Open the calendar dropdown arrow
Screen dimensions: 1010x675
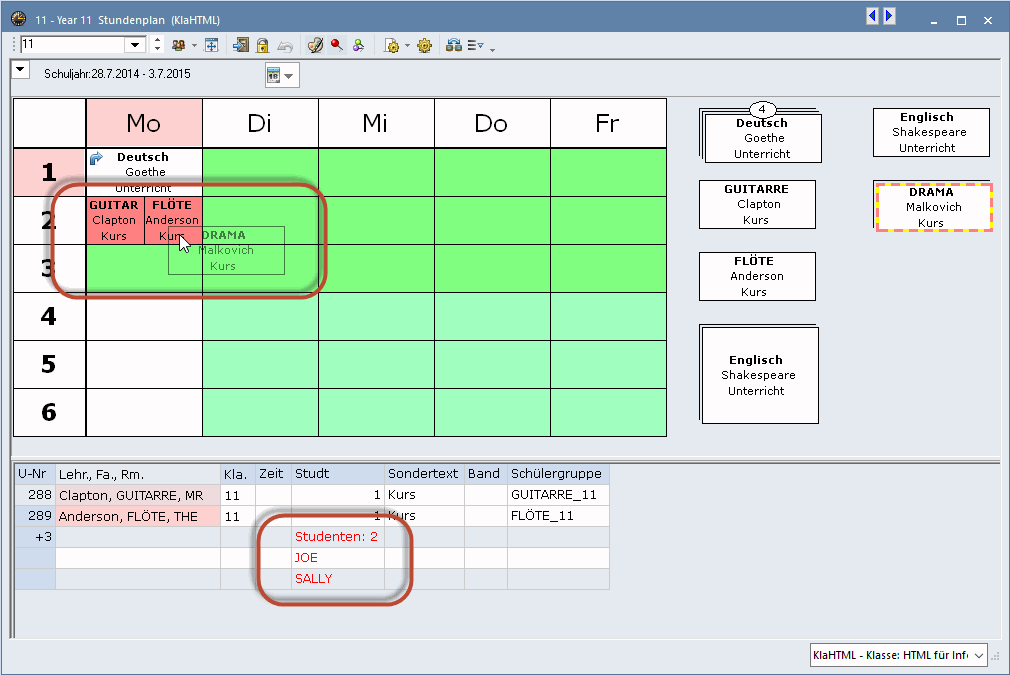click(289, 76)
